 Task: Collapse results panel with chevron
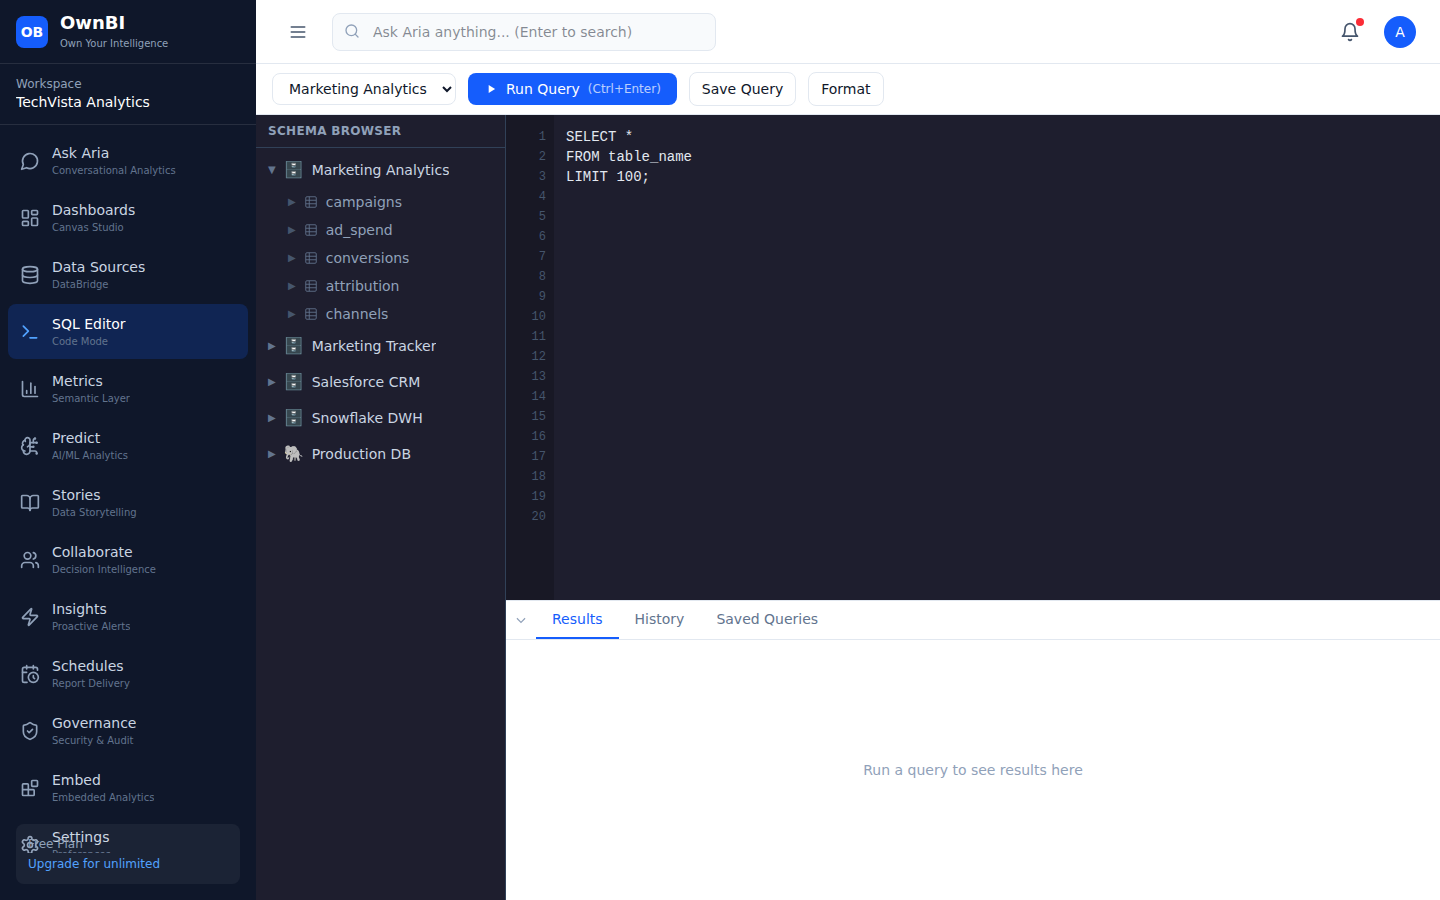coord(521,620)
